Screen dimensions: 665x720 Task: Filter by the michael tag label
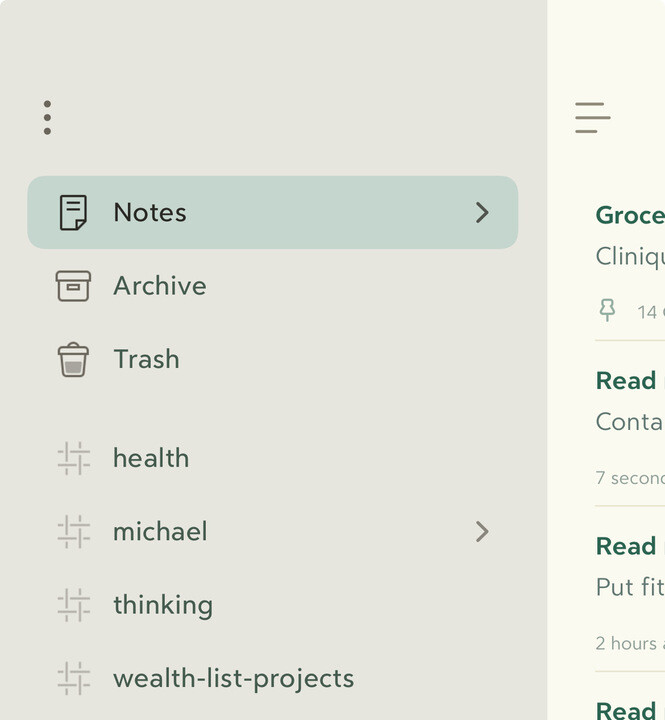point(160,531)
